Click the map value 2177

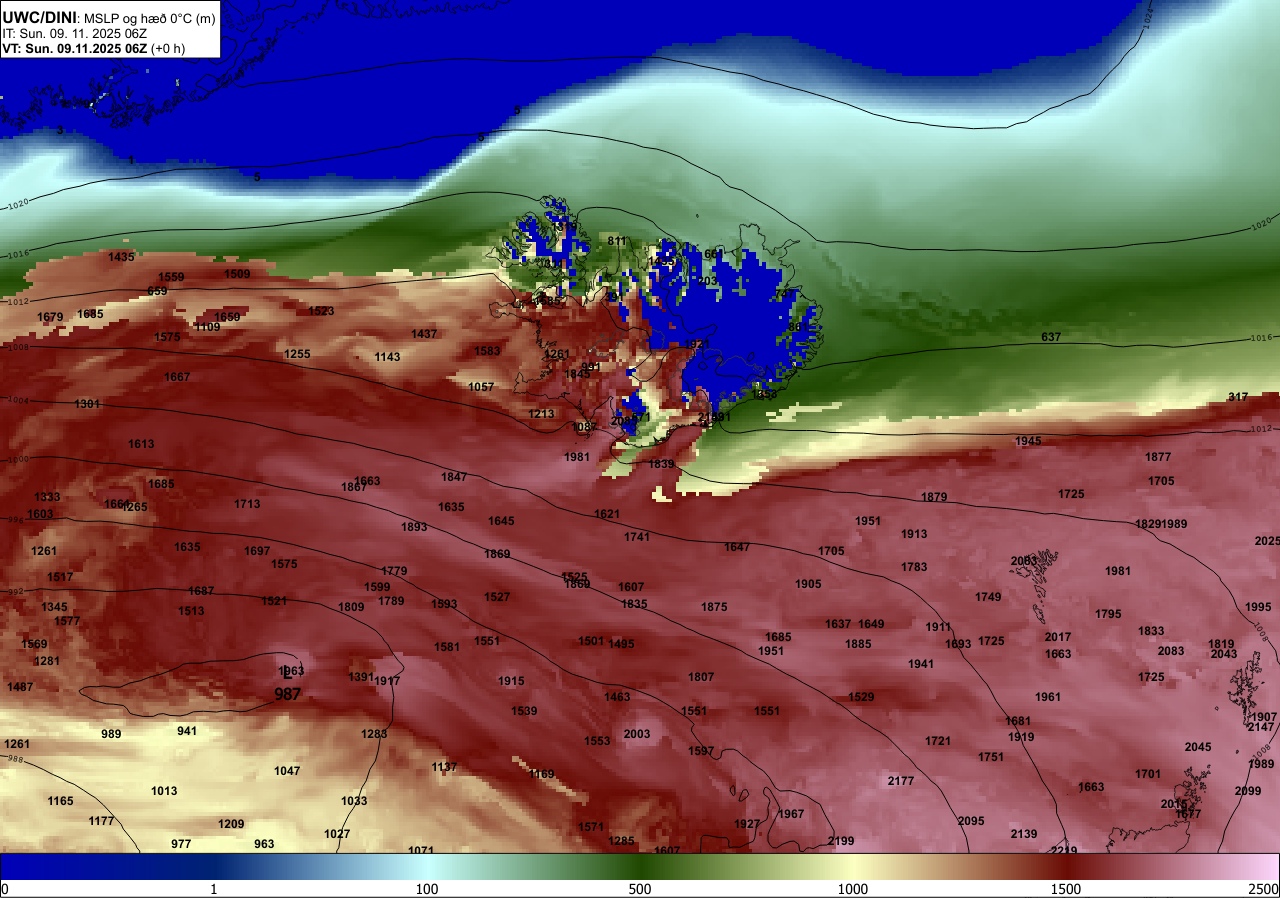click(901, 780)
